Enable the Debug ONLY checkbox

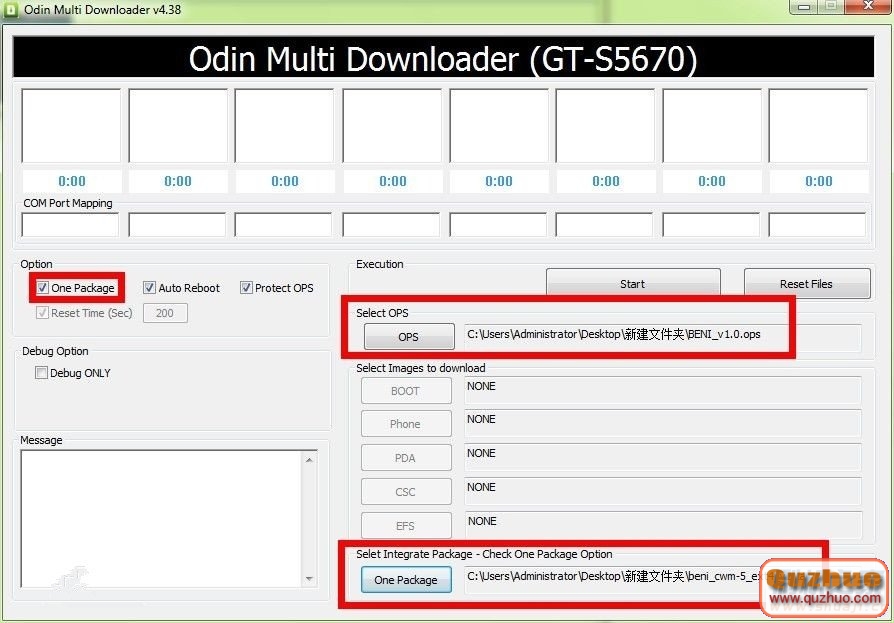point(41,373)
